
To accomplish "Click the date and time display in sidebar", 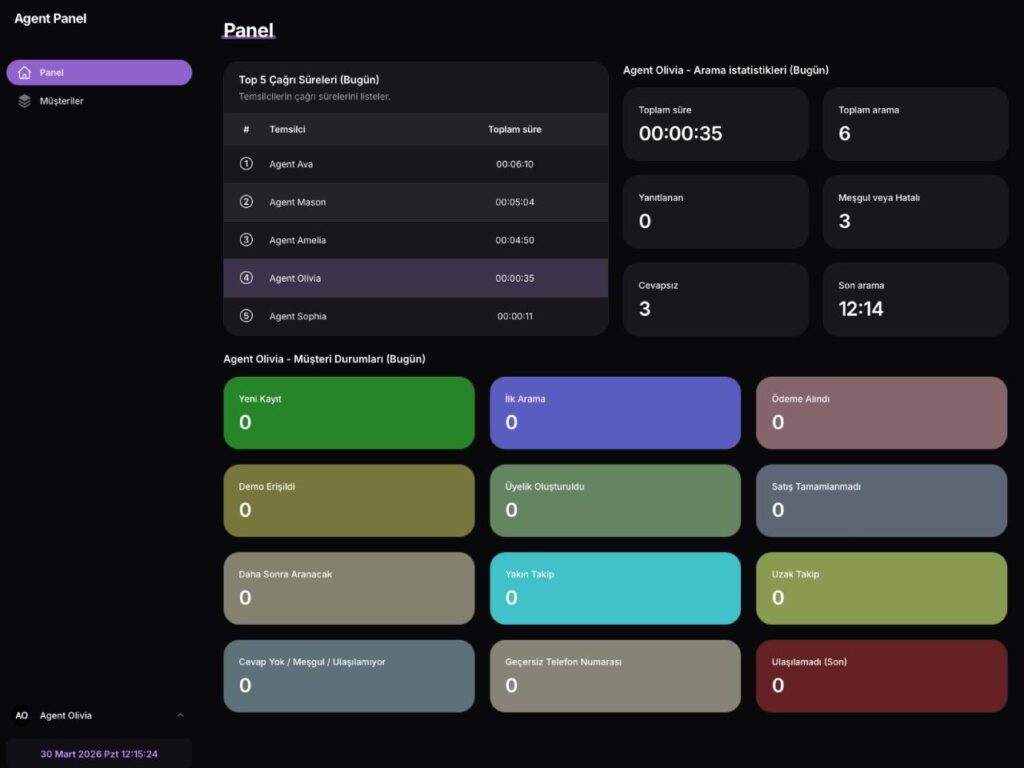I will [99, 754].
